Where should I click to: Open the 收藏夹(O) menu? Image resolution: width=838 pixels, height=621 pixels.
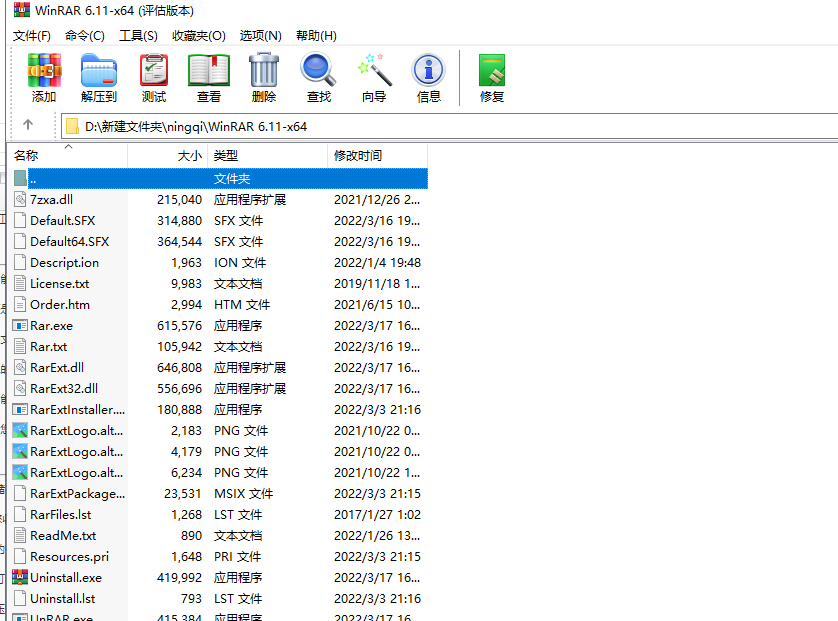coord(199,36)
